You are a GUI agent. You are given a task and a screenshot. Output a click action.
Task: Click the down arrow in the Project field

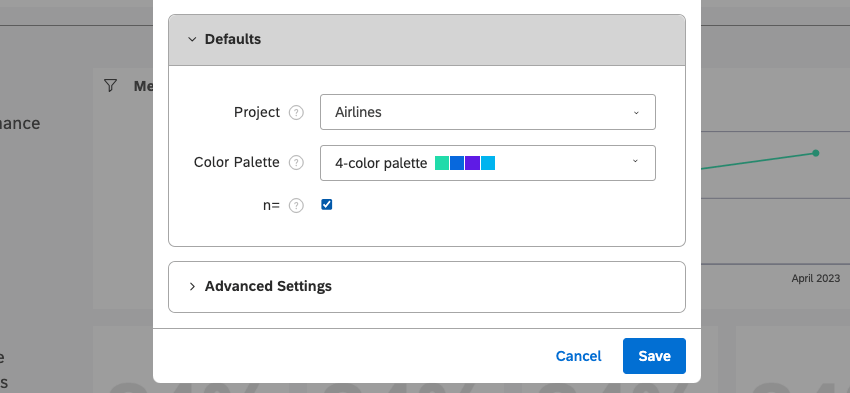pyautogui.click(x=636, y=113)
